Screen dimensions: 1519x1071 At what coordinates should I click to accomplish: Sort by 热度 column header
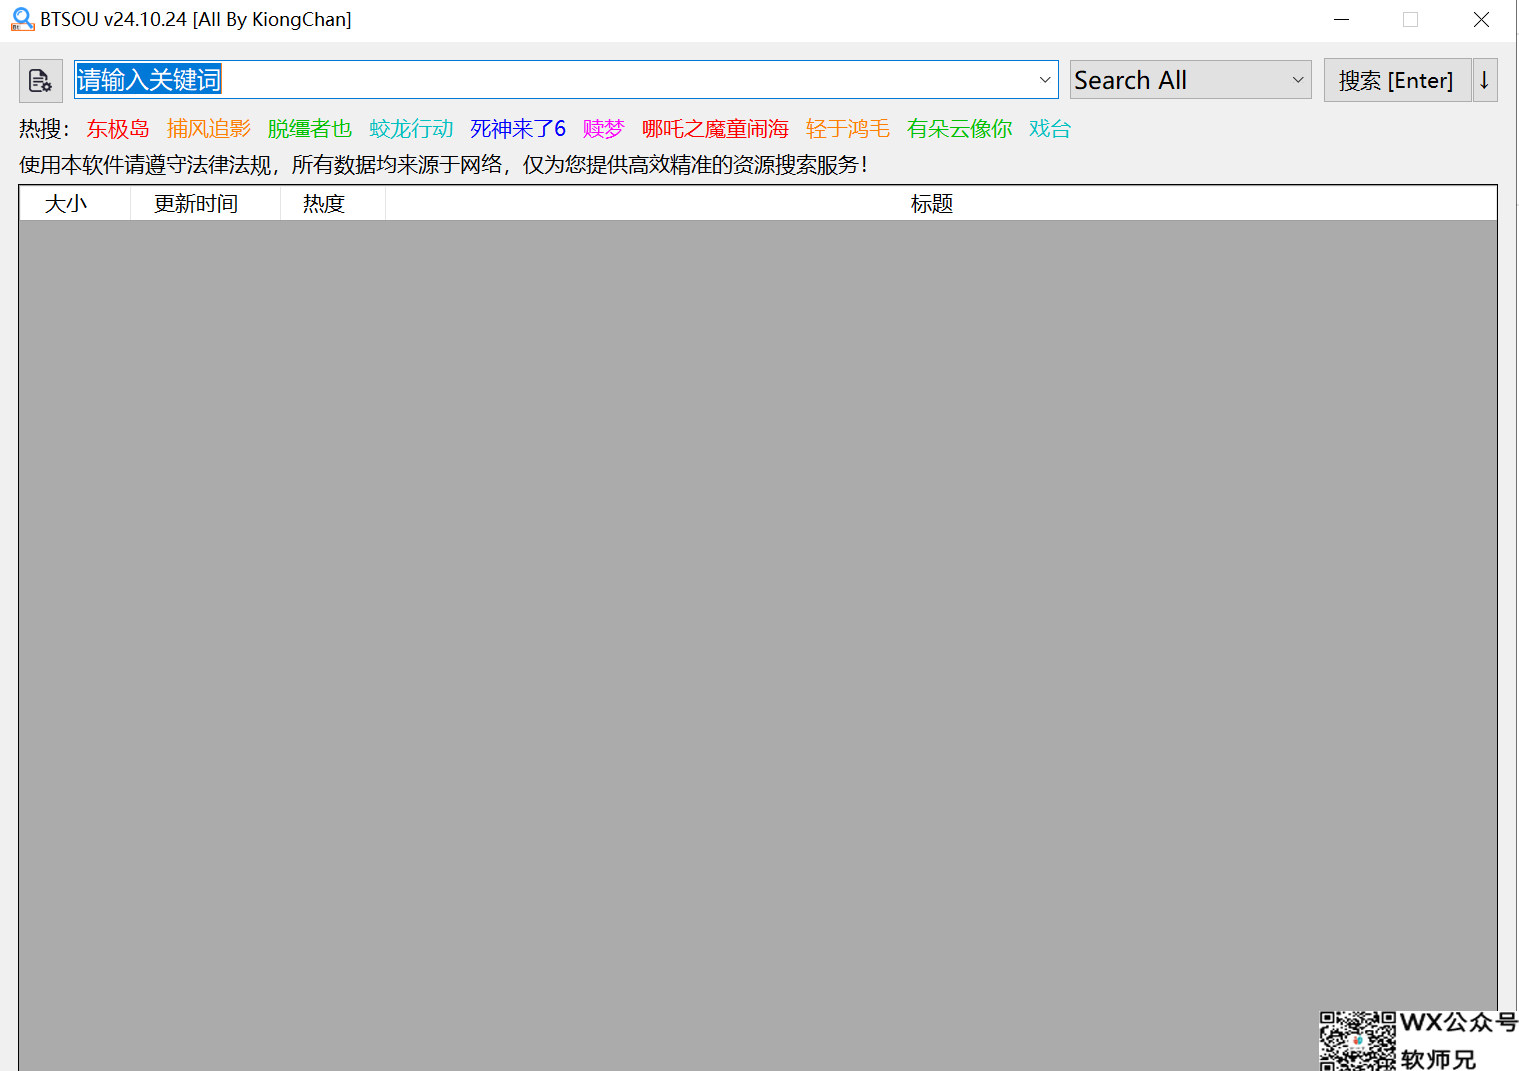[324, 204]
